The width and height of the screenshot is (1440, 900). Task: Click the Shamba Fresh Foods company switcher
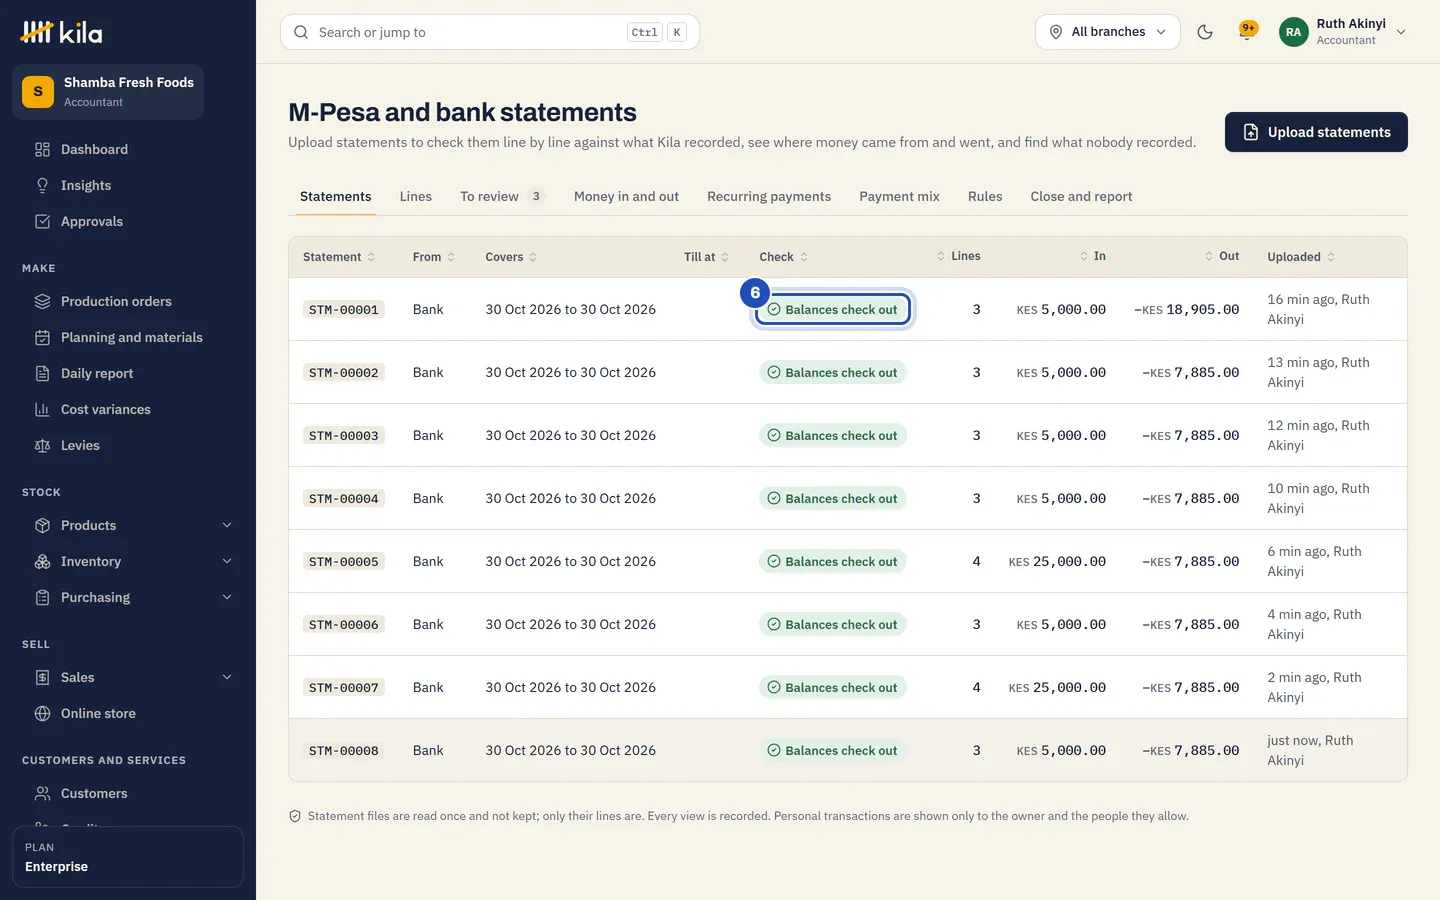[x=108, y=92]
